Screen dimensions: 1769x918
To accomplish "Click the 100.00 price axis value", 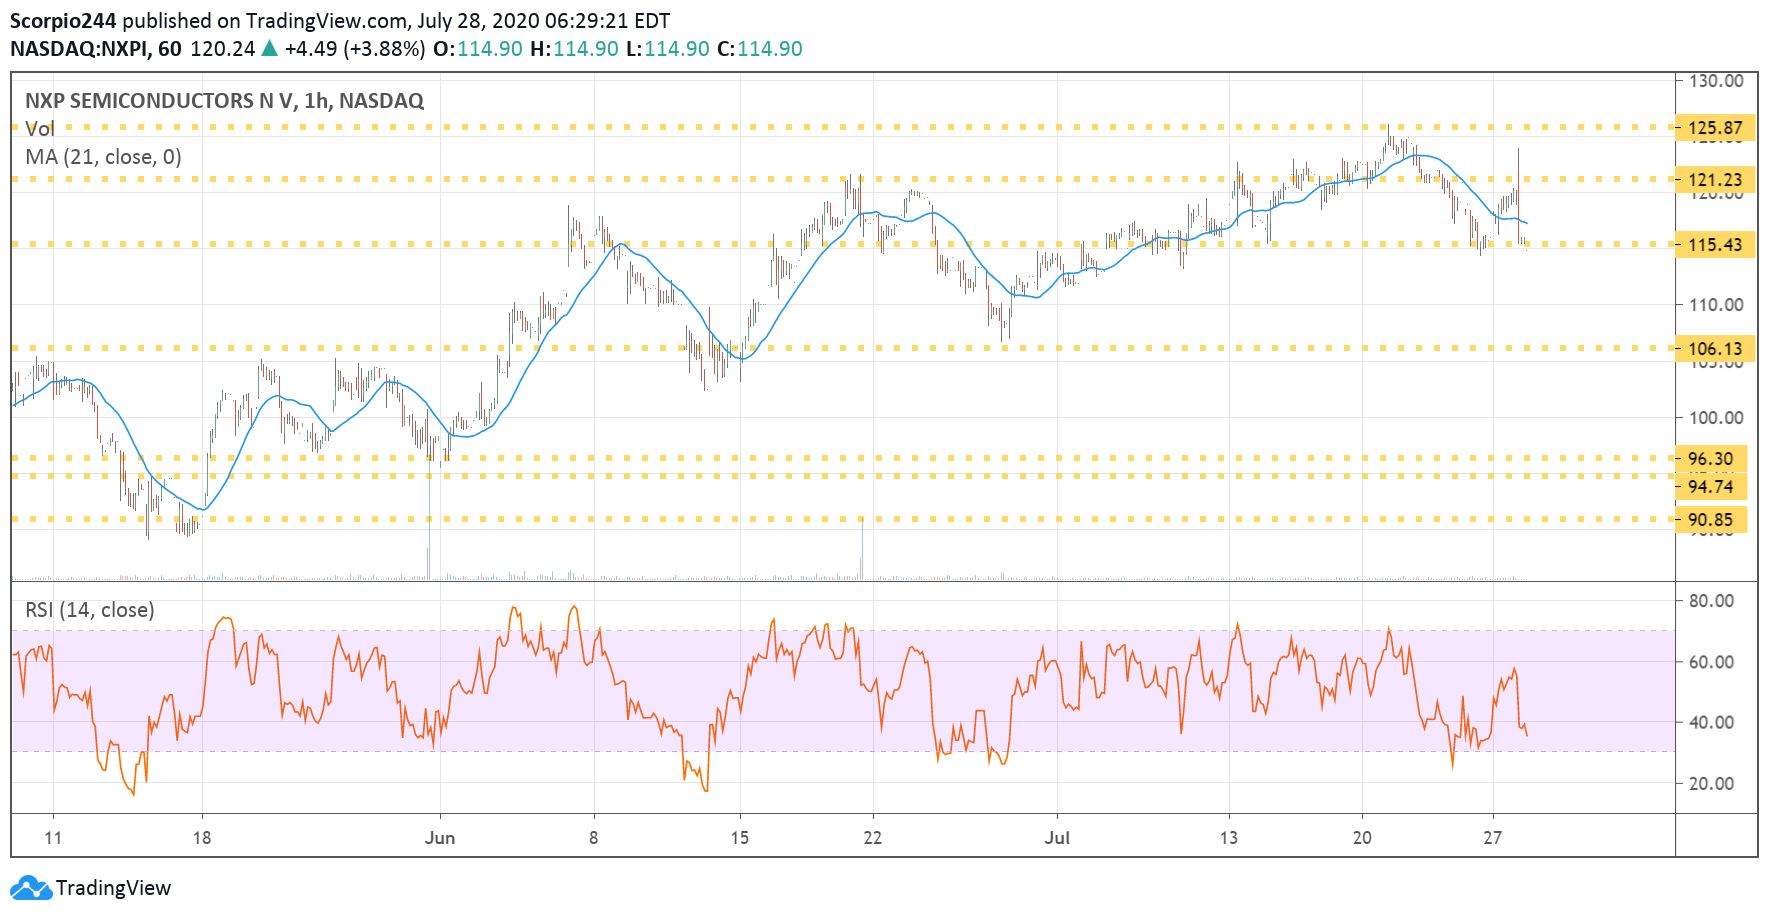I will [x=1716, y=418].
